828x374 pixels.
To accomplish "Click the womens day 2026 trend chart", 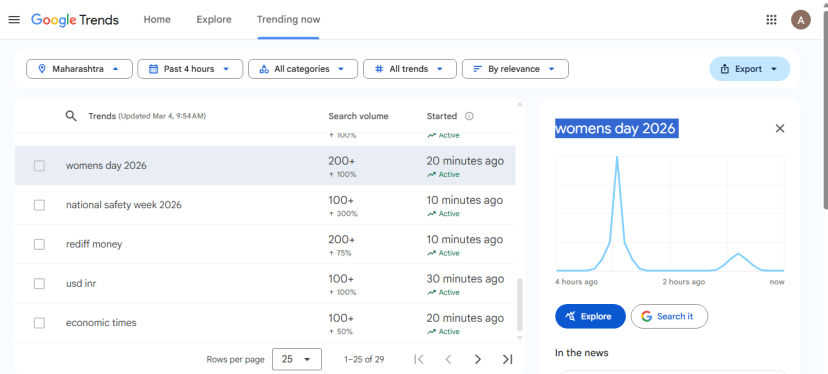I will [670, 214].
